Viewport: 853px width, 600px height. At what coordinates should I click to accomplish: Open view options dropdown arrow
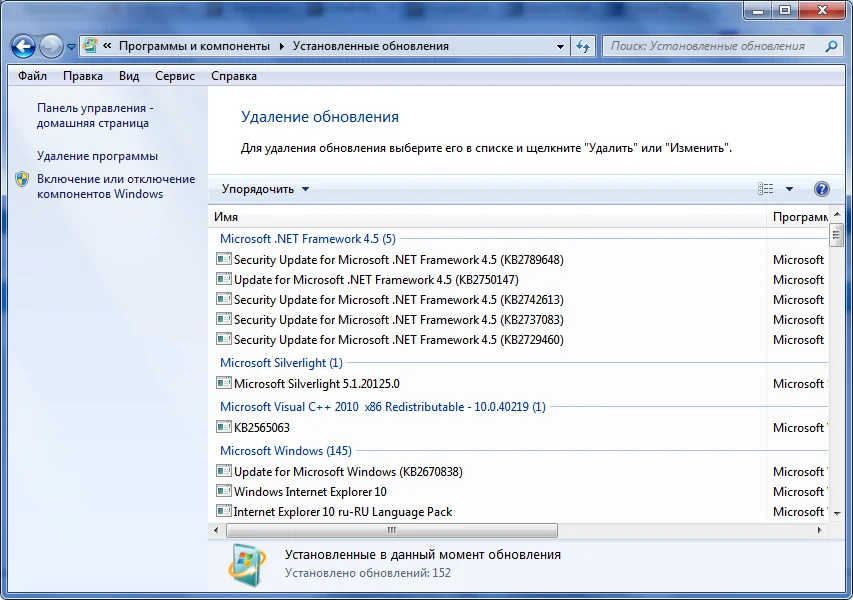point(789,189)
